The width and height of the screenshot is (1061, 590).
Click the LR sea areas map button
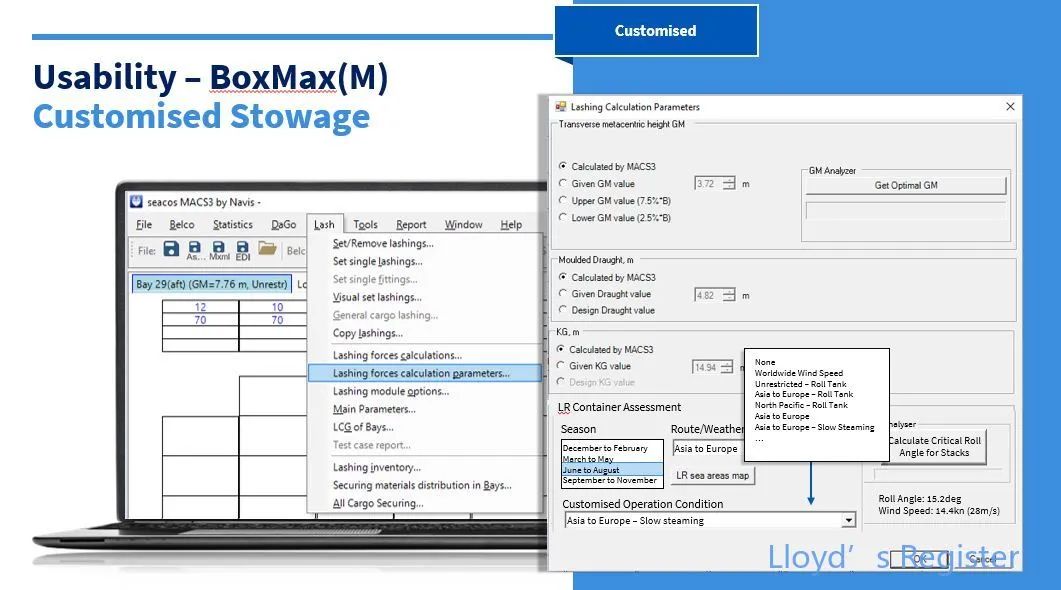(x=713, y=476)
